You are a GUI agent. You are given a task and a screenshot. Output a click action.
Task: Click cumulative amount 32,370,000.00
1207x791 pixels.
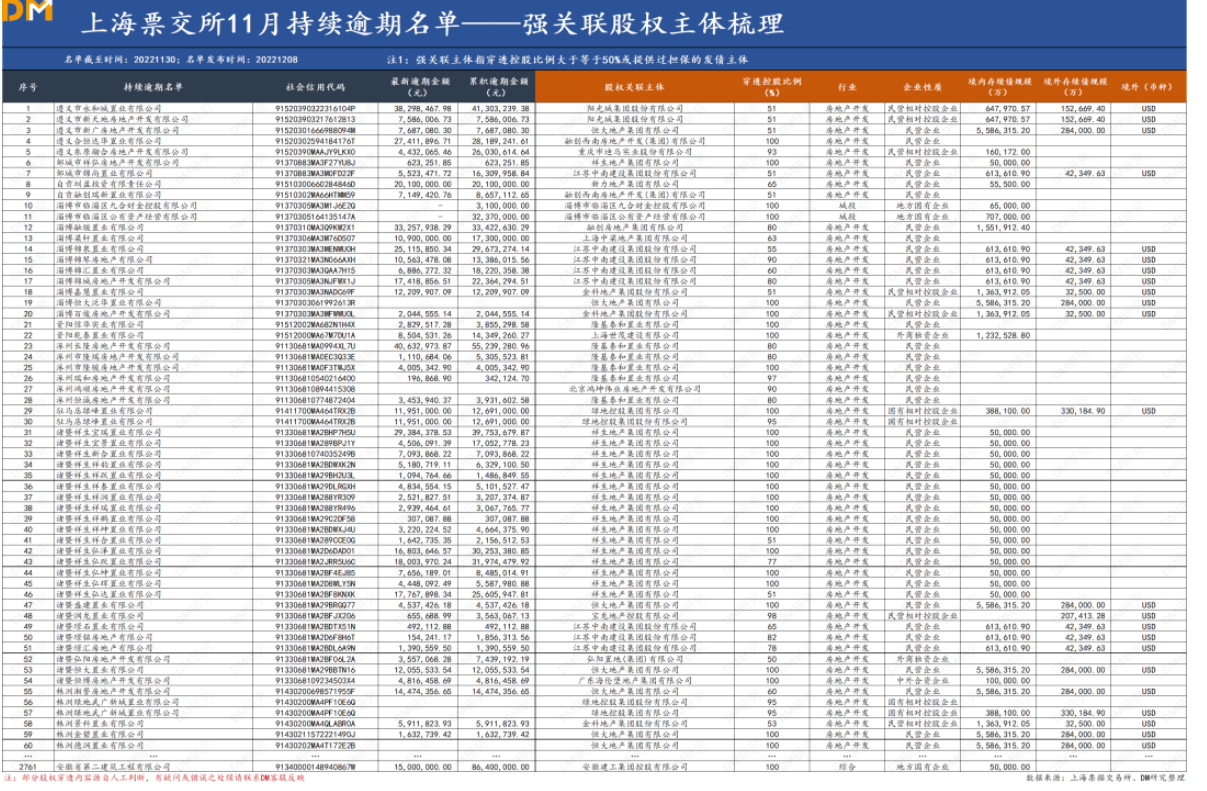tap(500, 217)
